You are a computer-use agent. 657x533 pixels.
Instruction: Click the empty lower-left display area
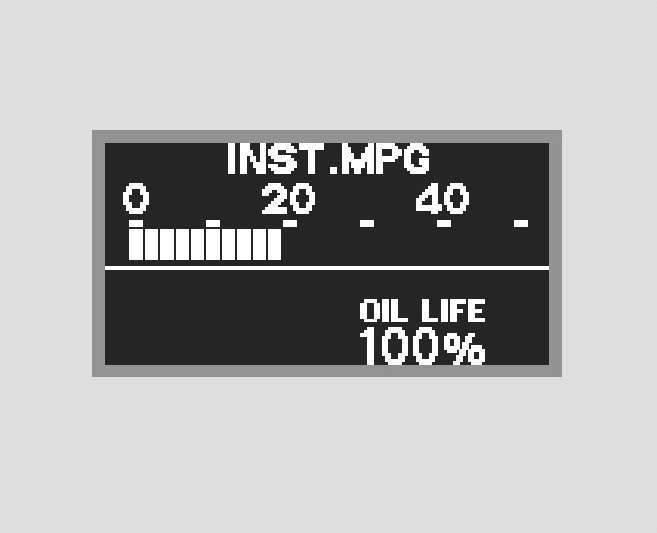230,318
